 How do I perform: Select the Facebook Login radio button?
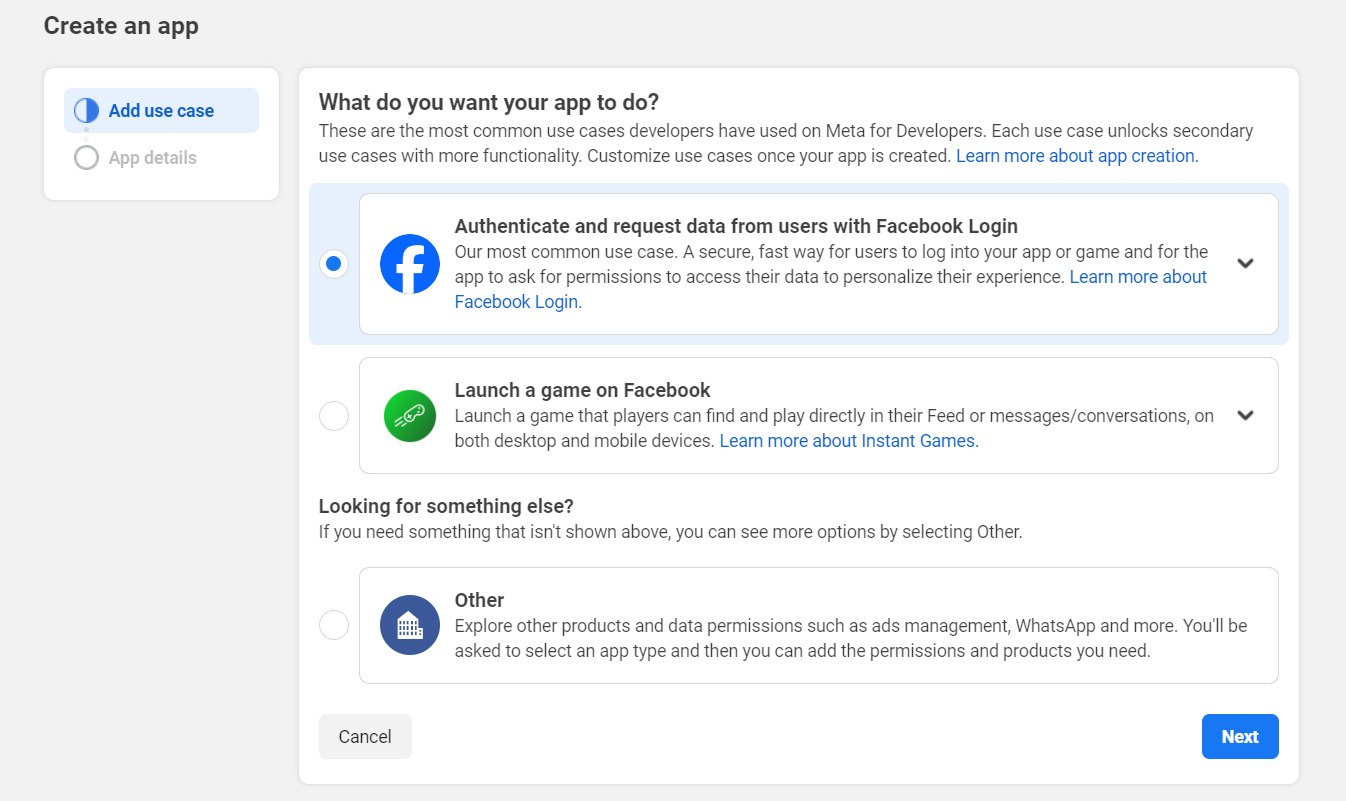pyautogui.click(x=333, y=263)
